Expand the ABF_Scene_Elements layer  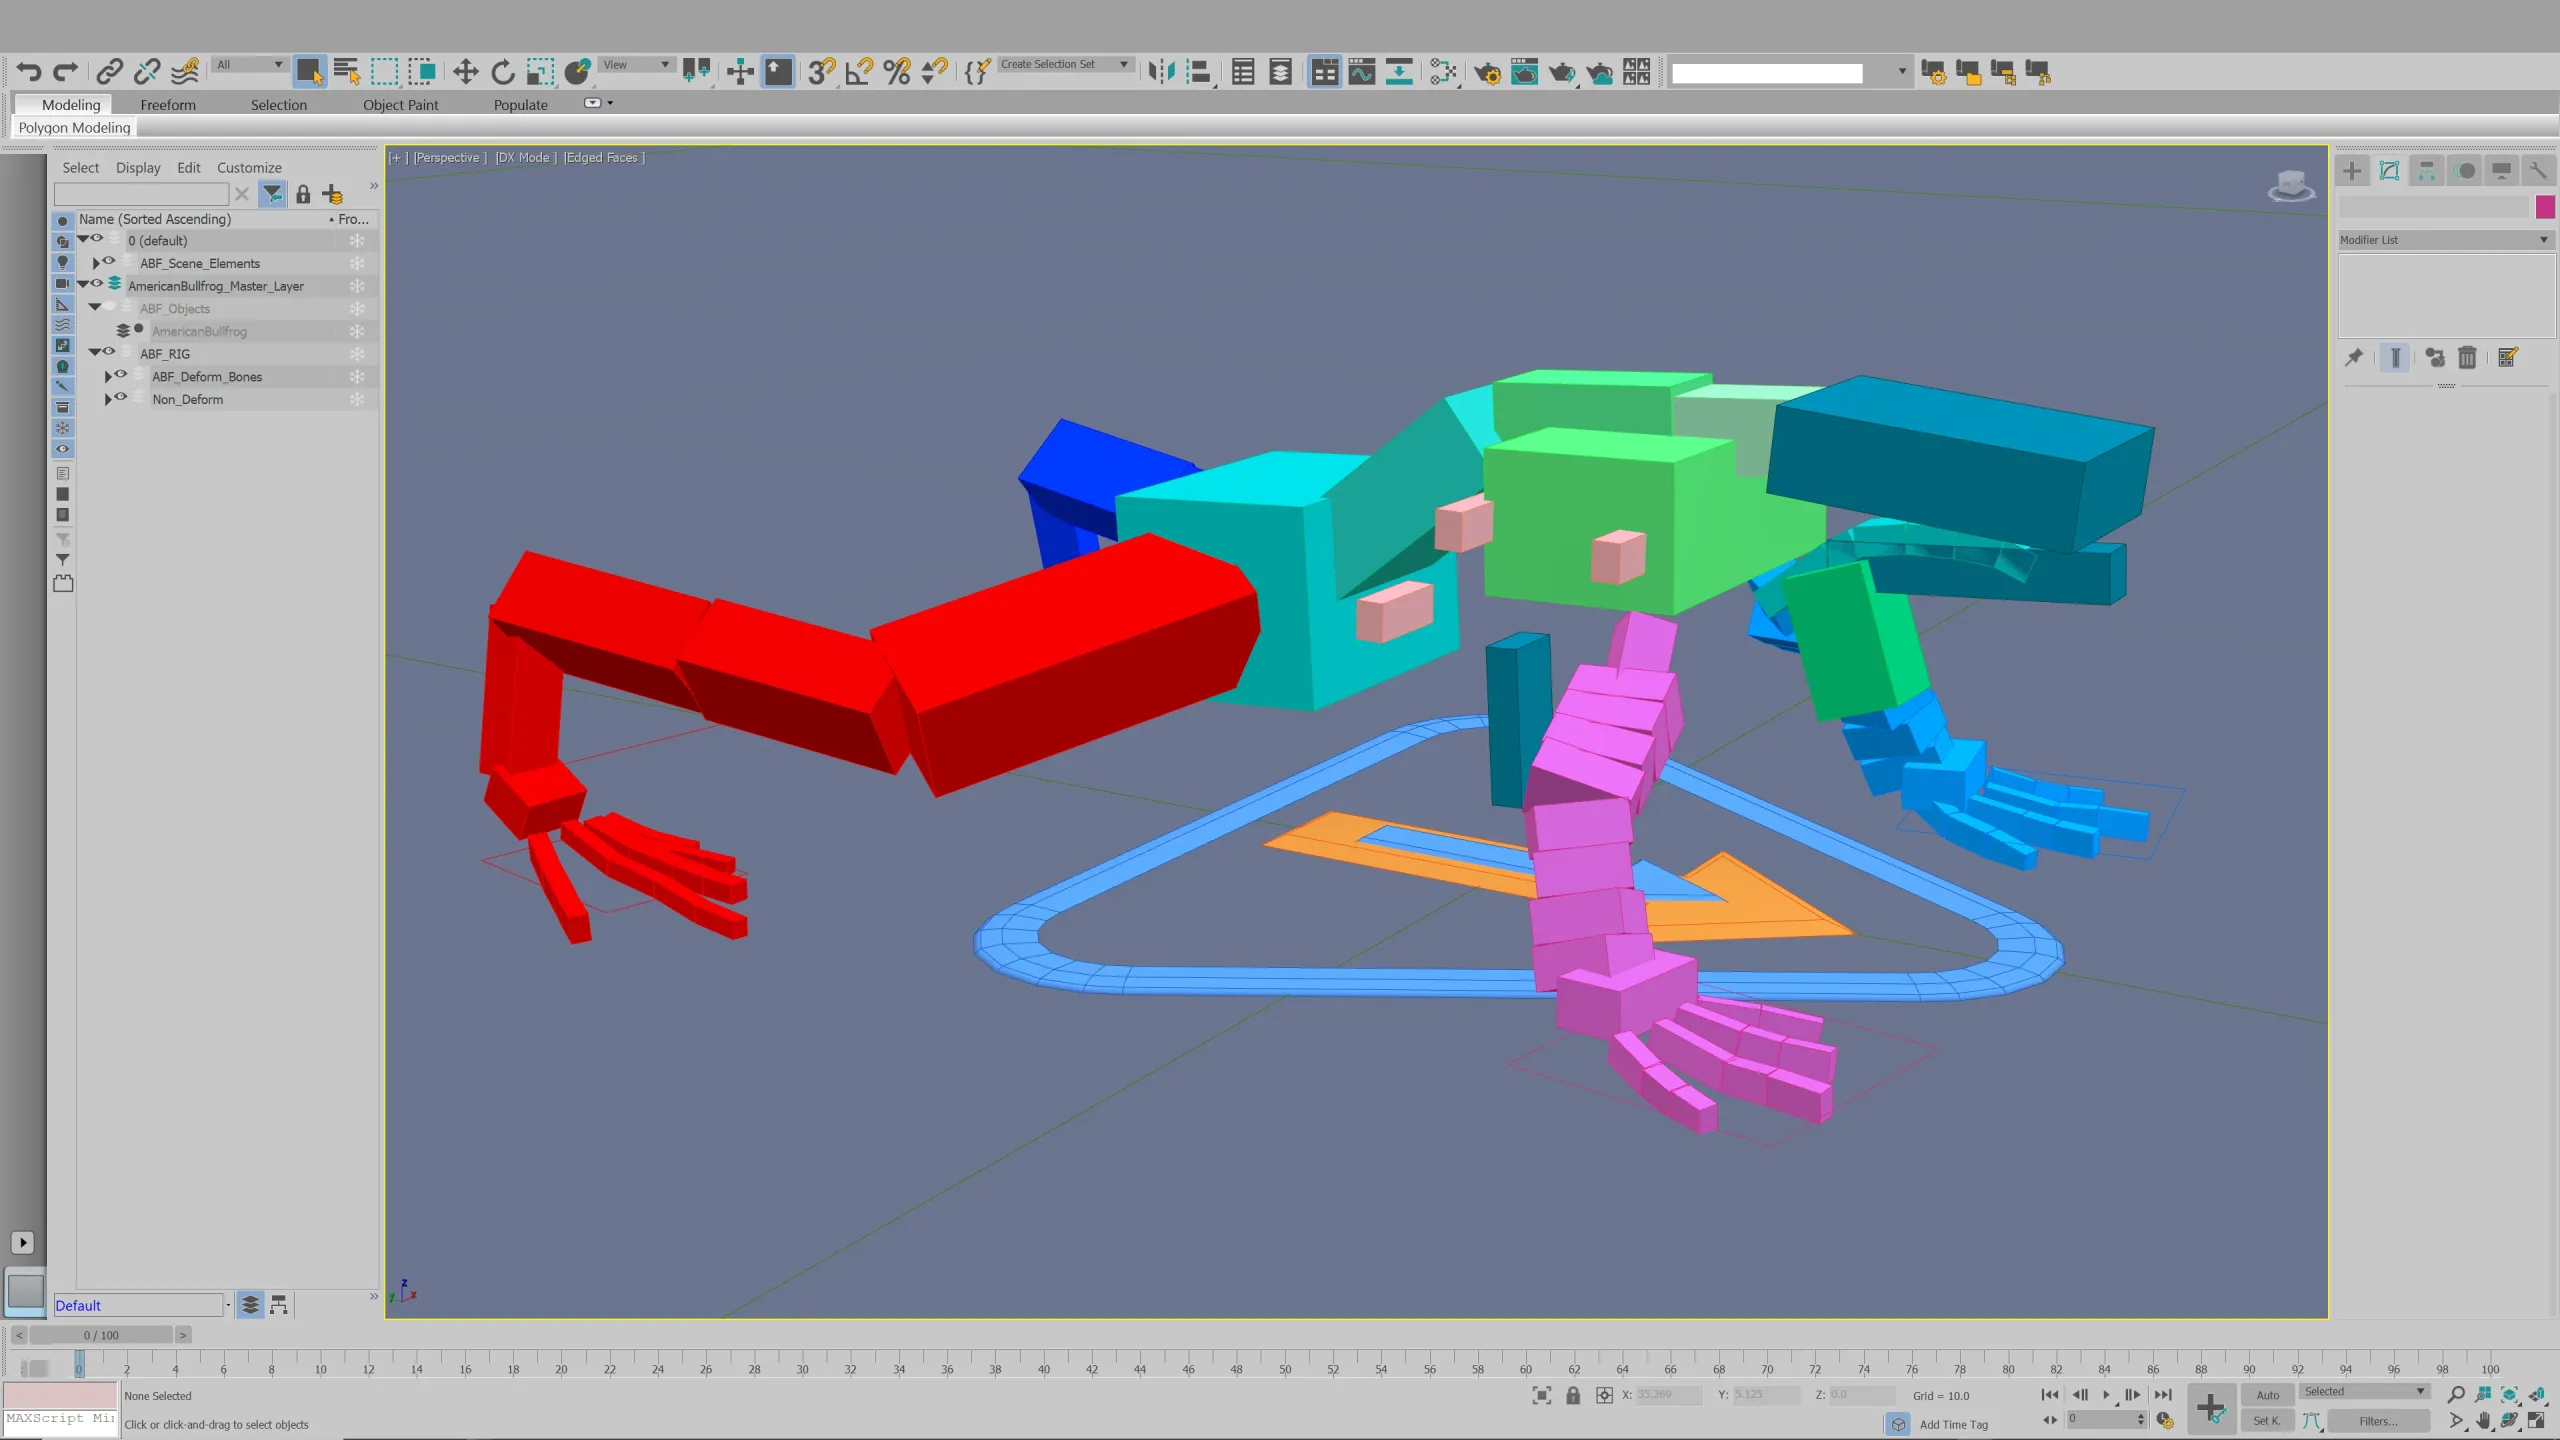click(x=96, y=263)
